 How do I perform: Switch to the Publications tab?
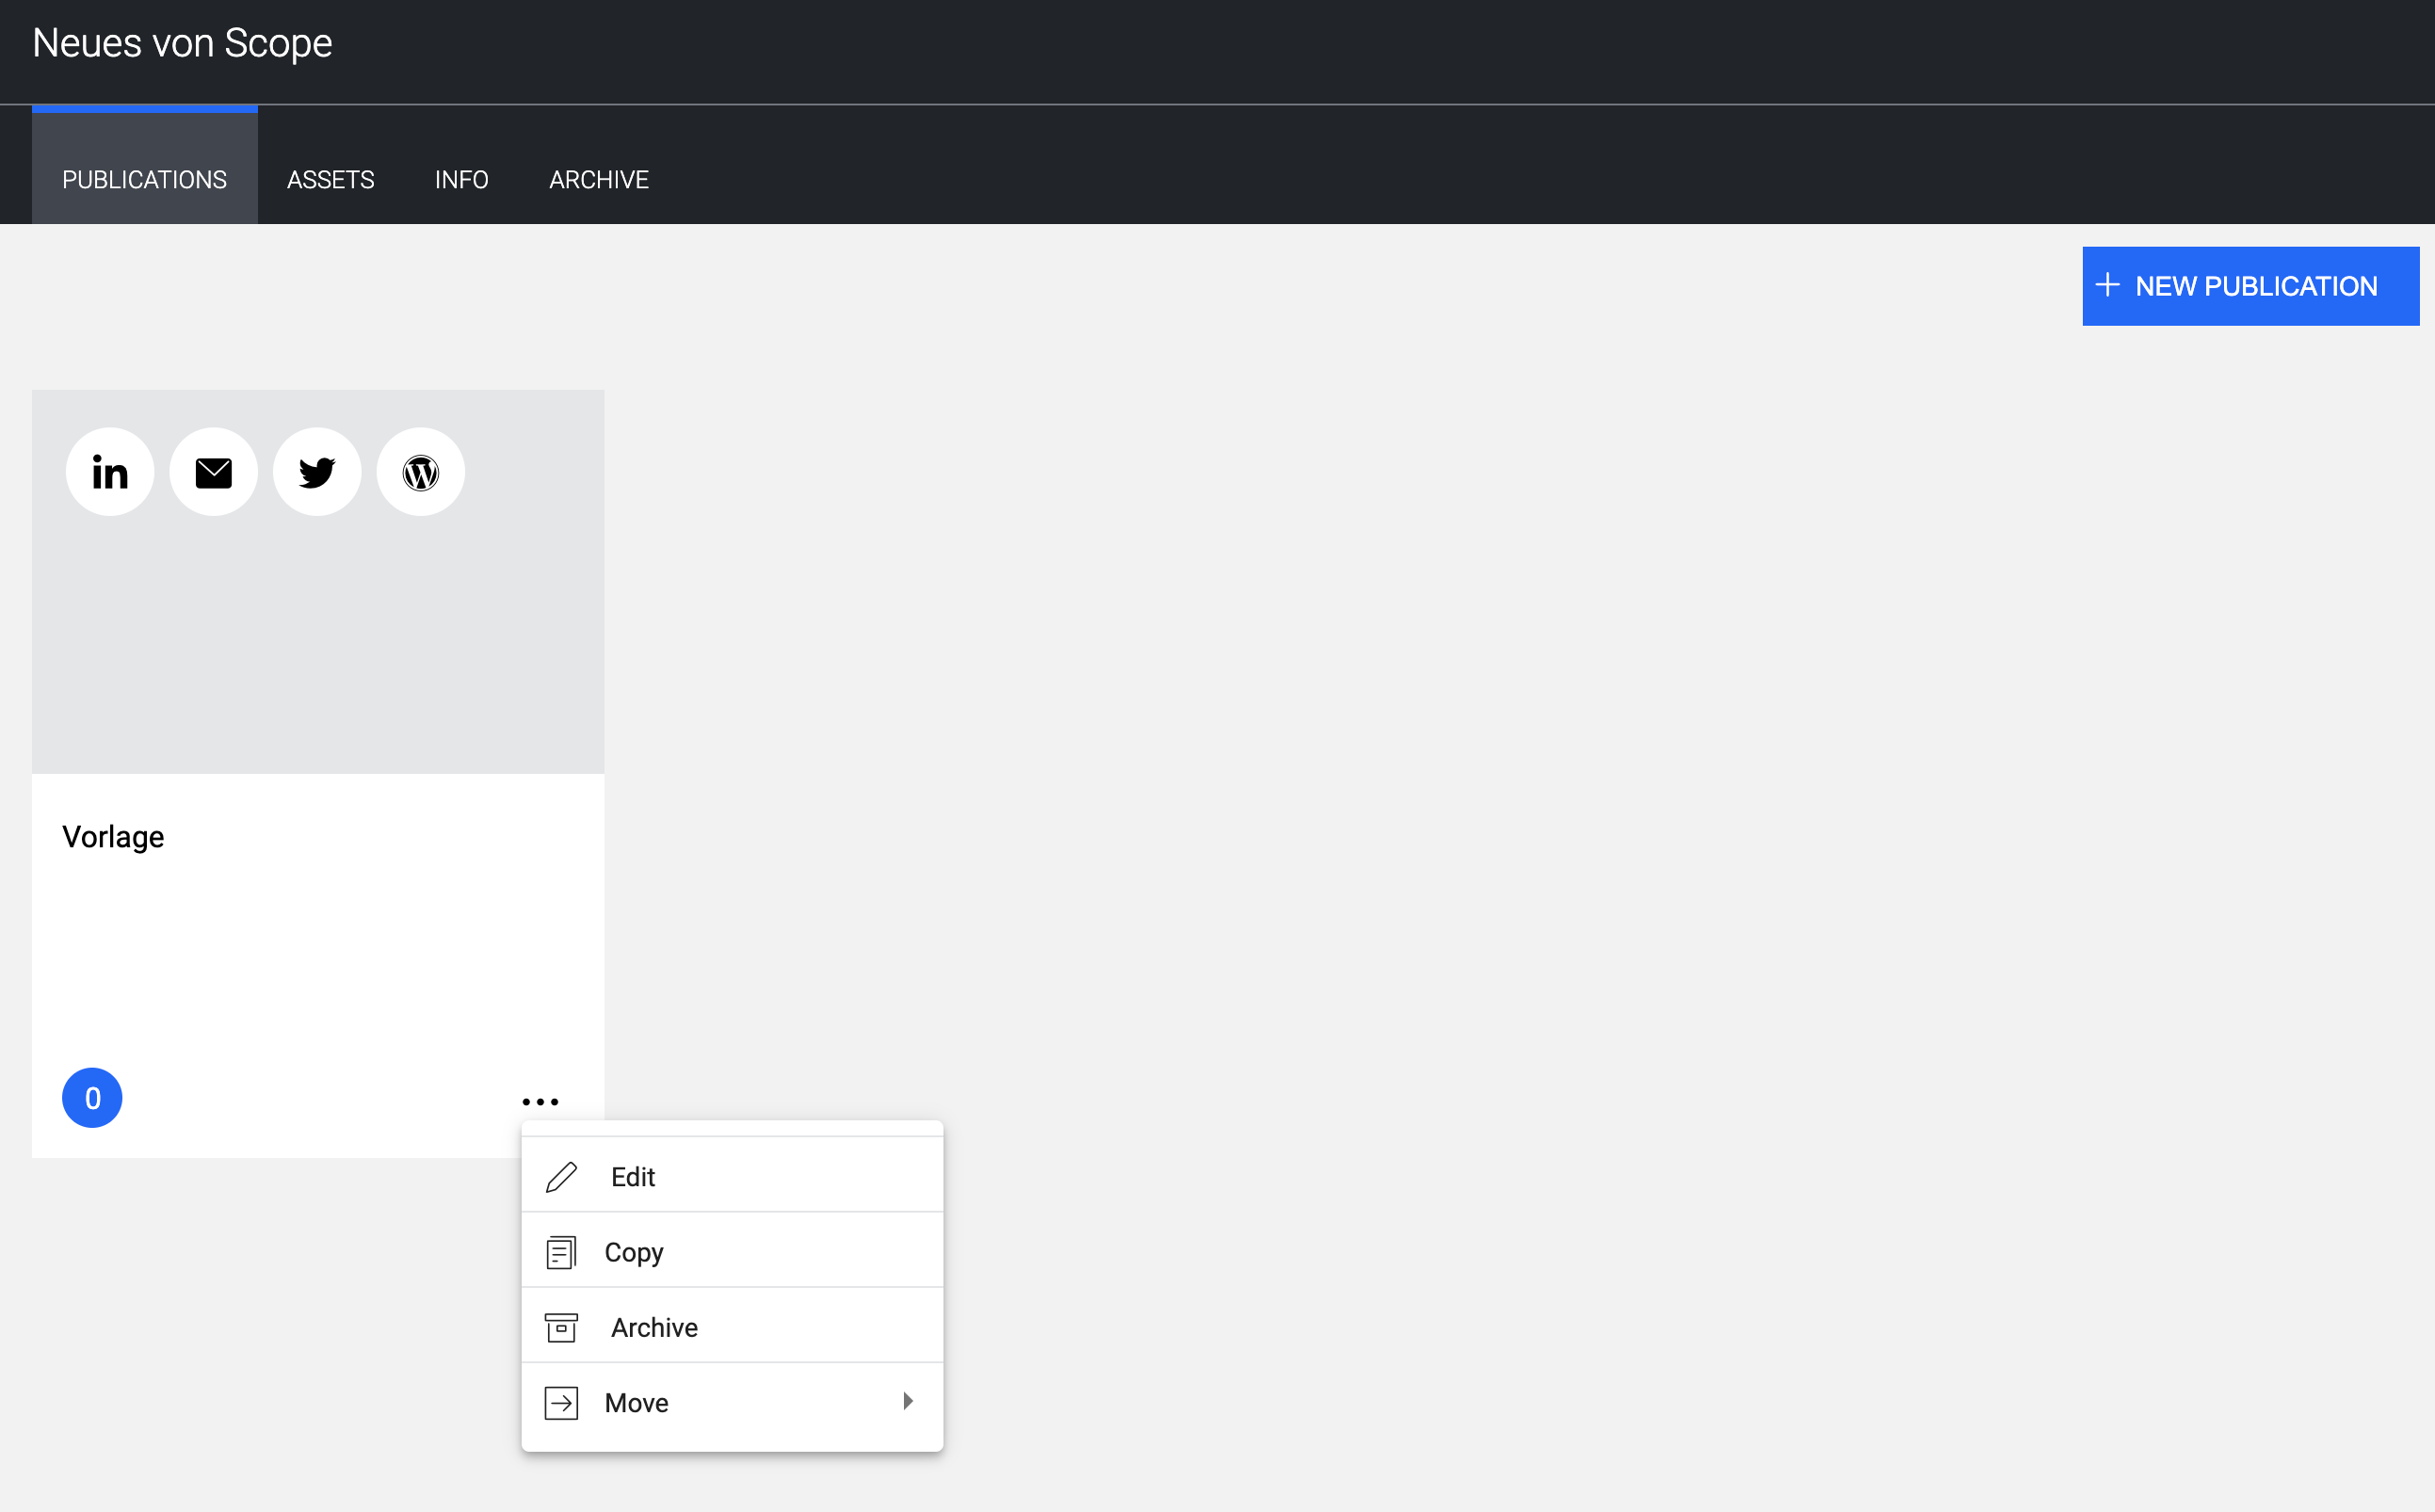pos(145,166)
